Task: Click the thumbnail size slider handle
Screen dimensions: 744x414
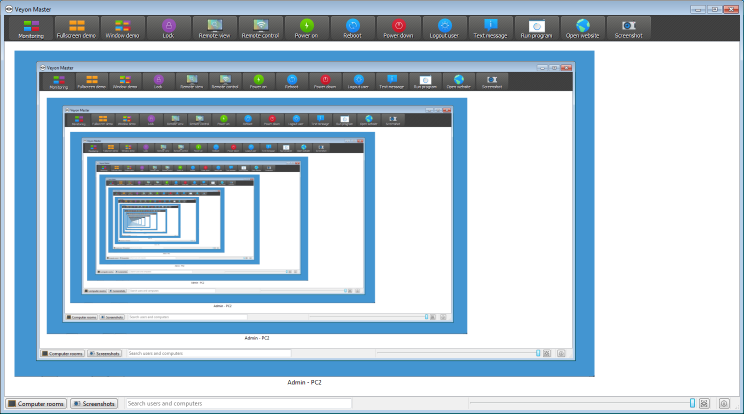Action: point(692,403)
